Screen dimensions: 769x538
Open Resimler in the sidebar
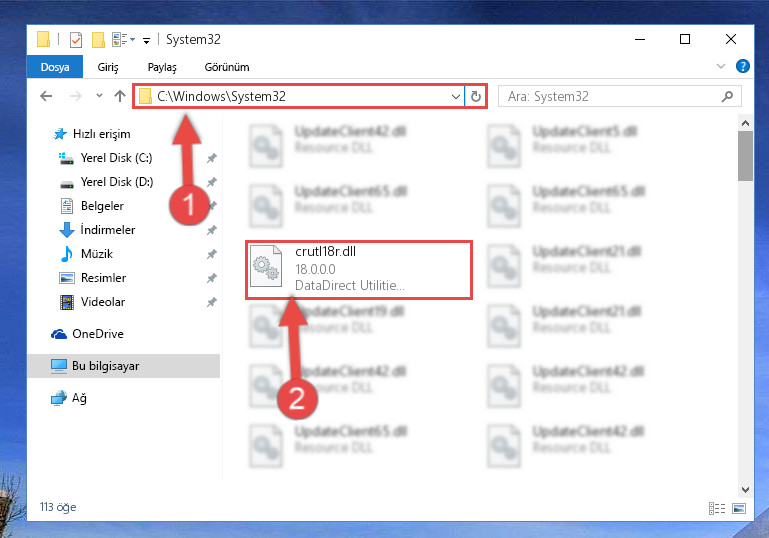(103, 278)
